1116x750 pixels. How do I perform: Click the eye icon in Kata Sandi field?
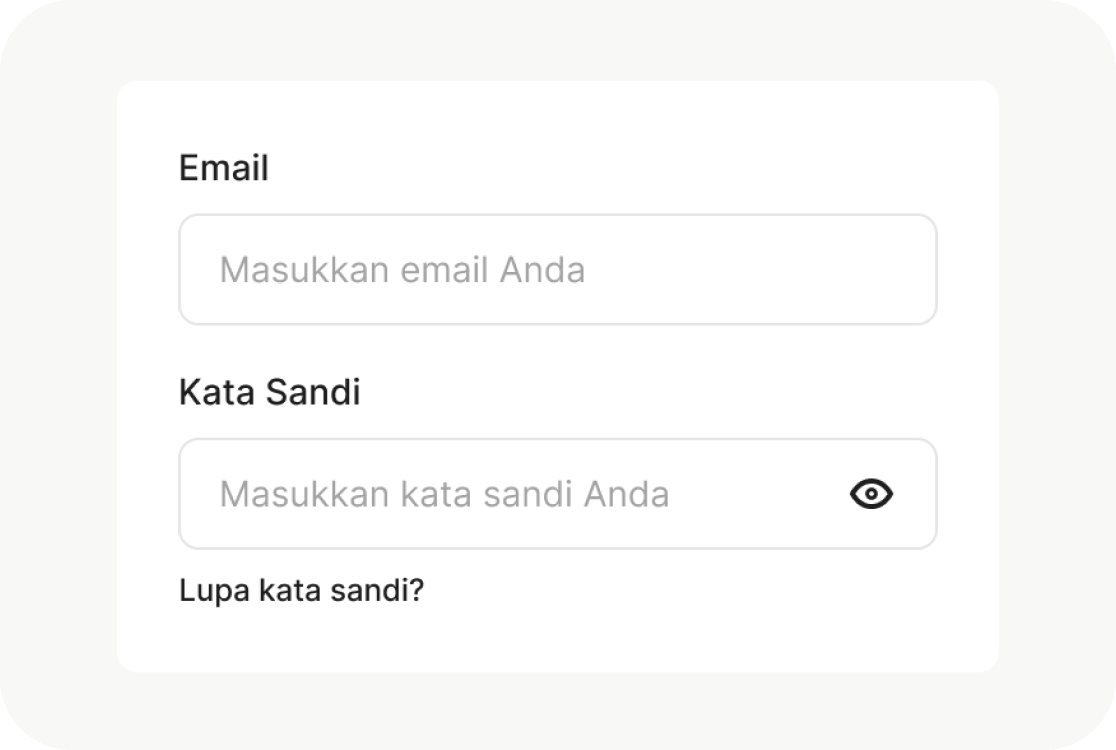[871, 494]
